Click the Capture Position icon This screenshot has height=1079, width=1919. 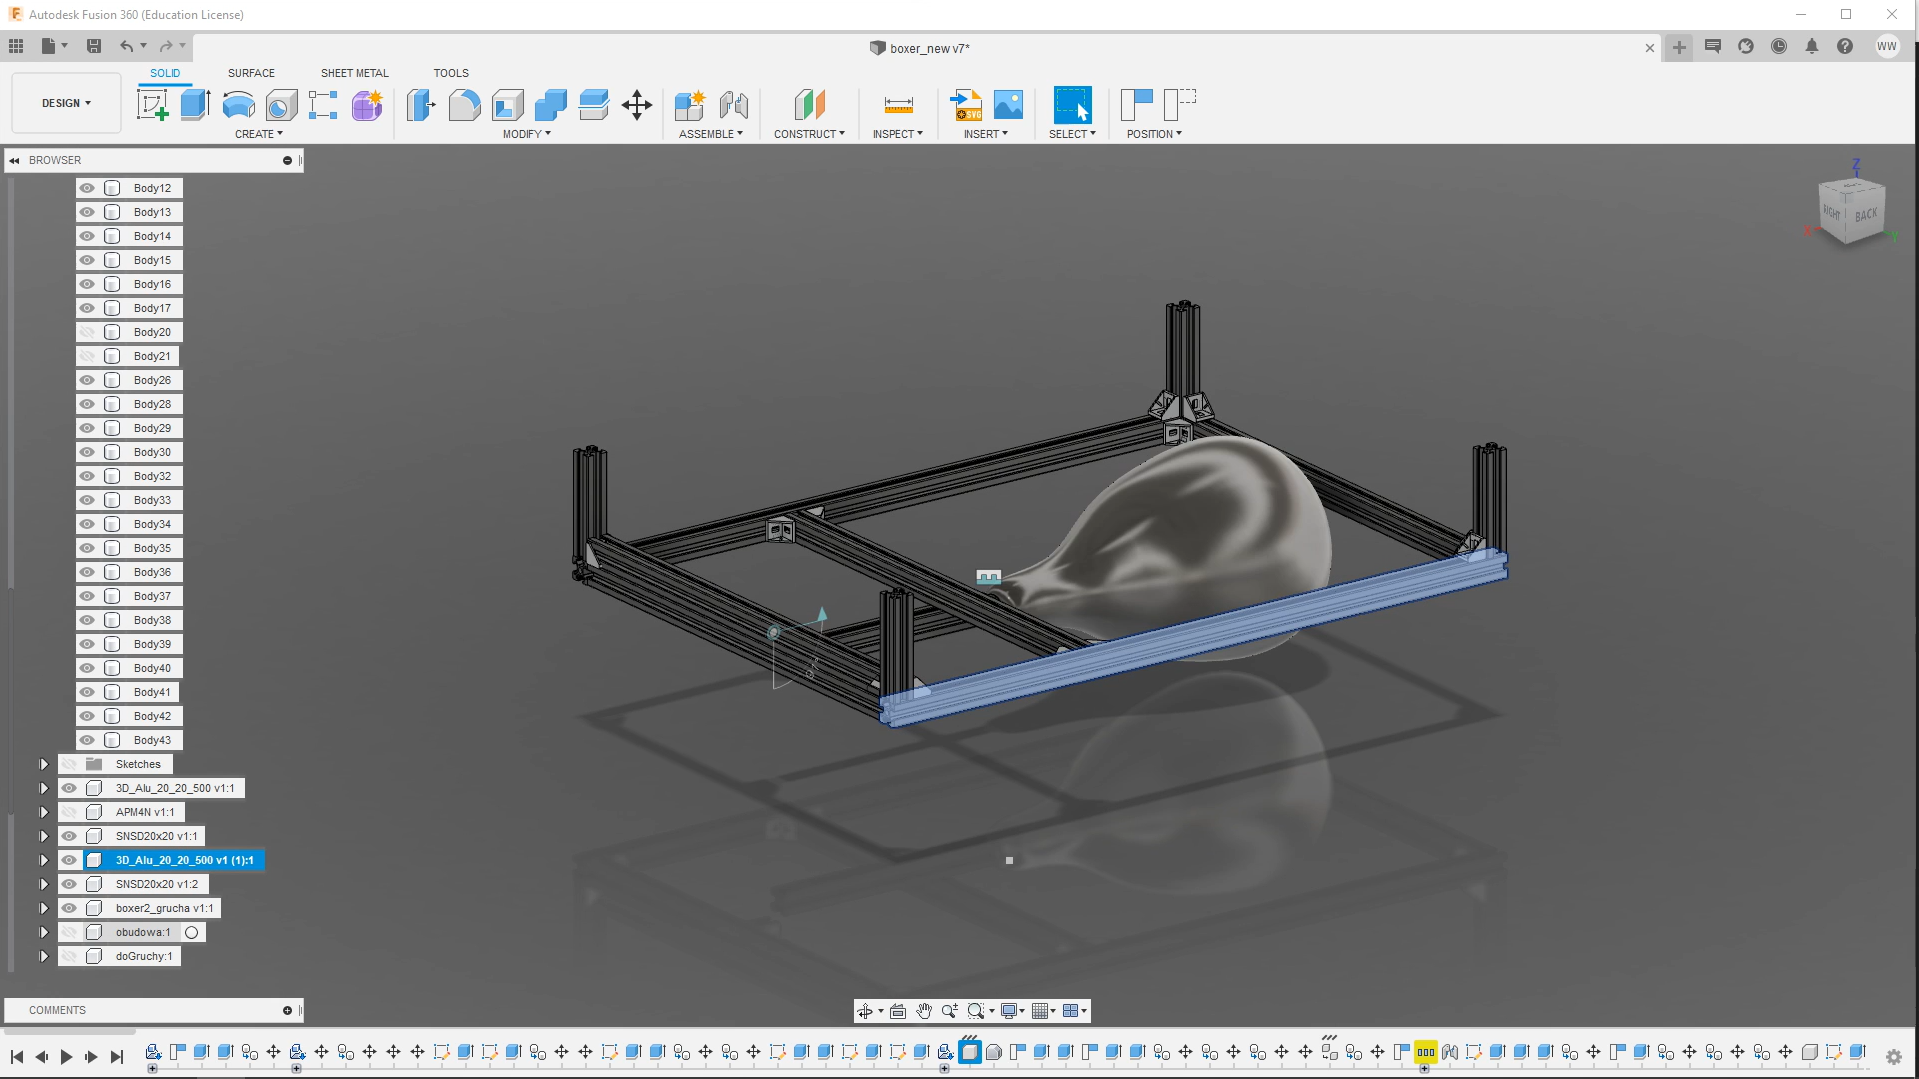[1137, 105]
